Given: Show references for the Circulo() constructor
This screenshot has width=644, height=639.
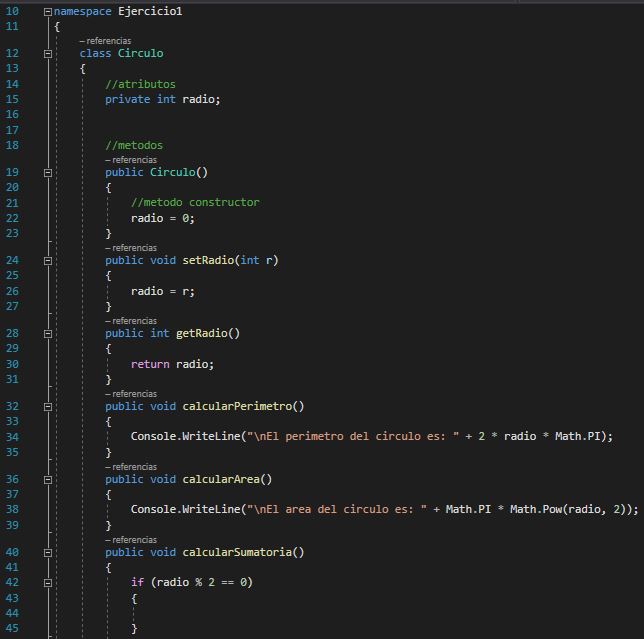Looking at the screenshot, I should (132, 160).
